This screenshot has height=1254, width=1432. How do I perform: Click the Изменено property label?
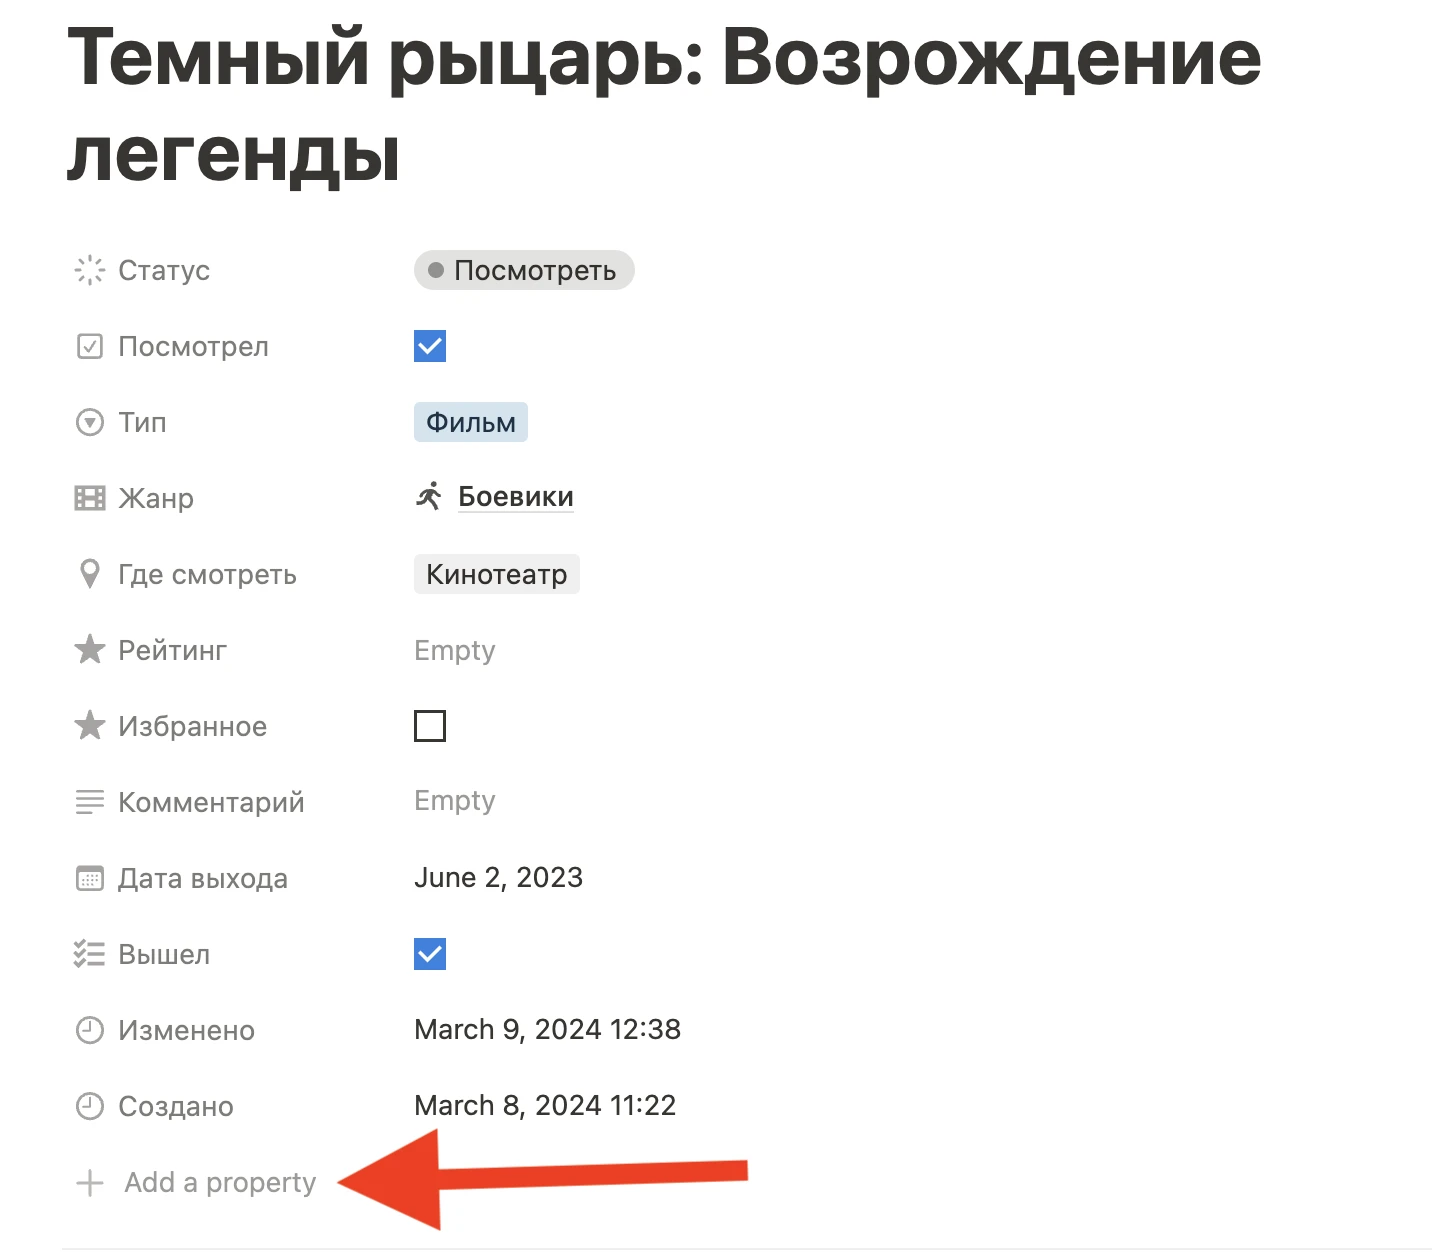186,1030
